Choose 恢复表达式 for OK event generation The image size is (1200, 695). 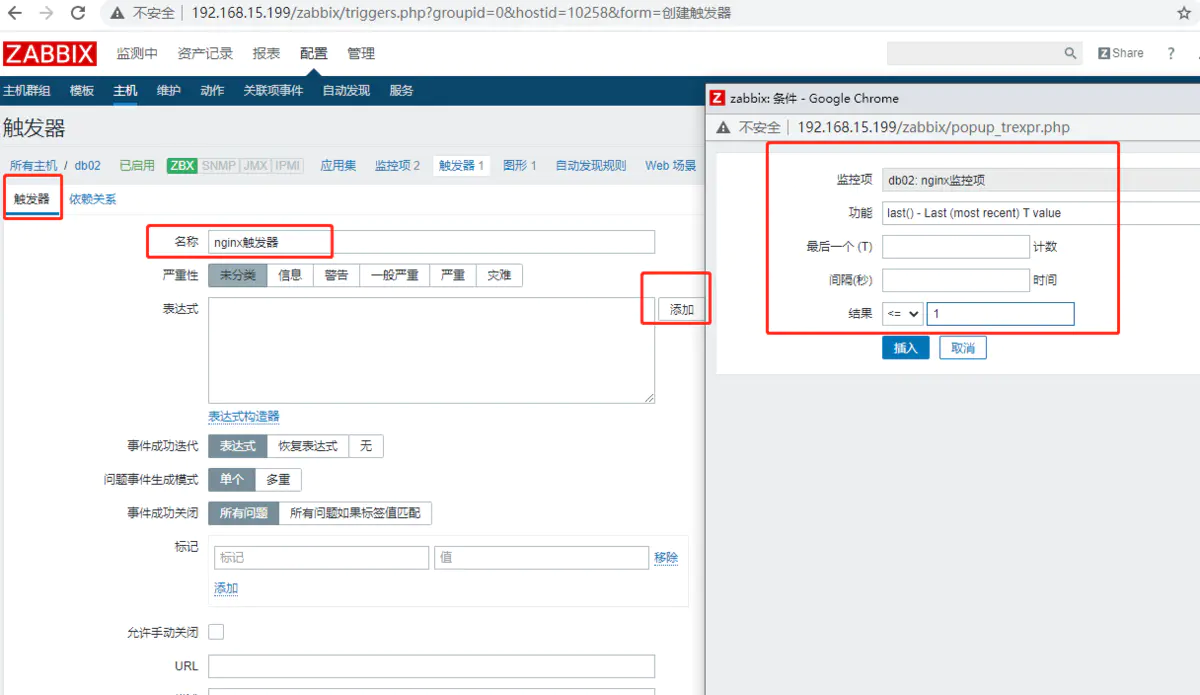pyautogui.click(x=308, y=446)
